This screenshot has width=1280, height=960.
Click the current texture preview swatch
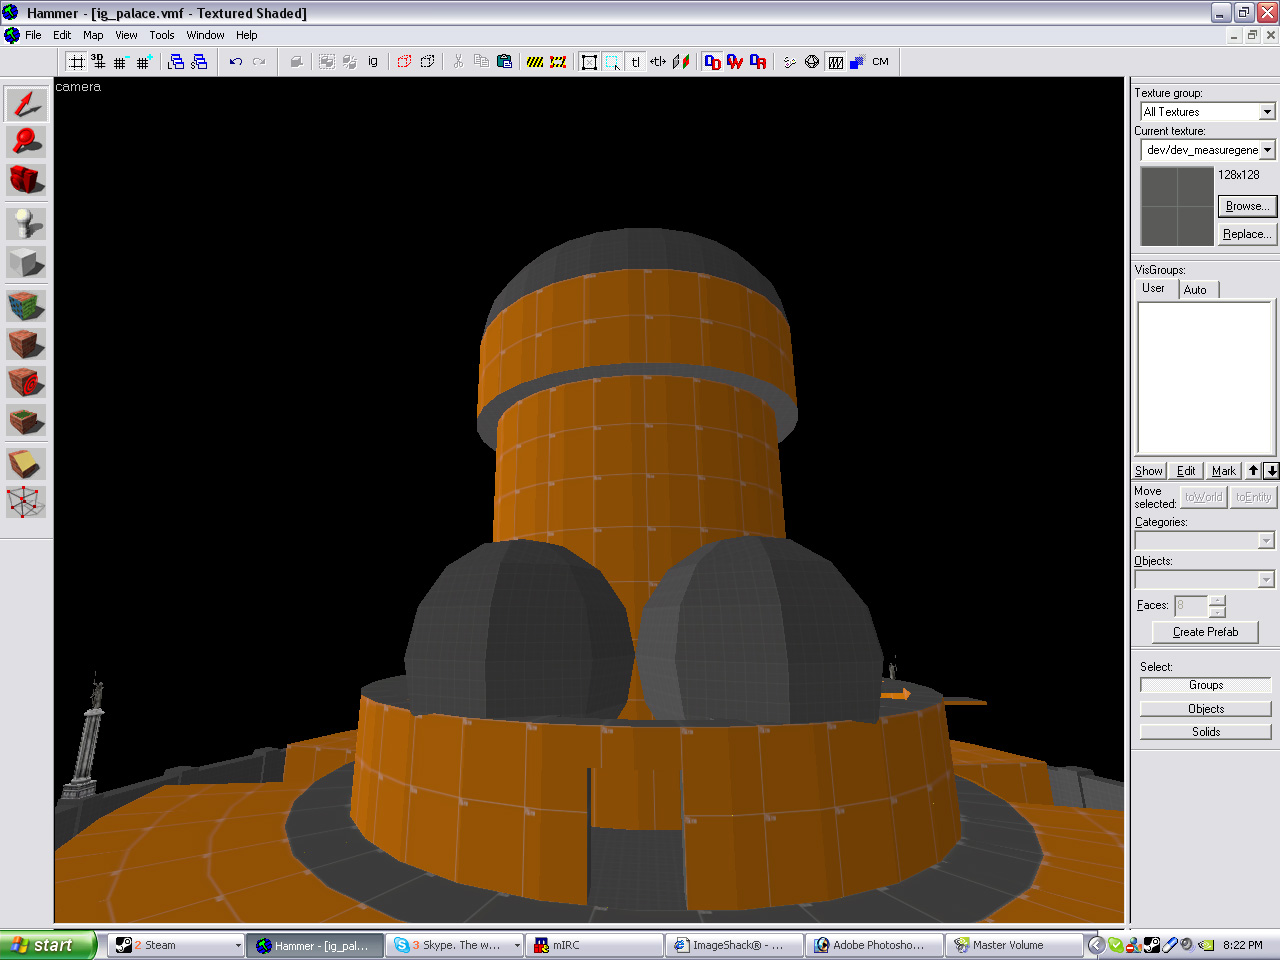click(1177, 206)
